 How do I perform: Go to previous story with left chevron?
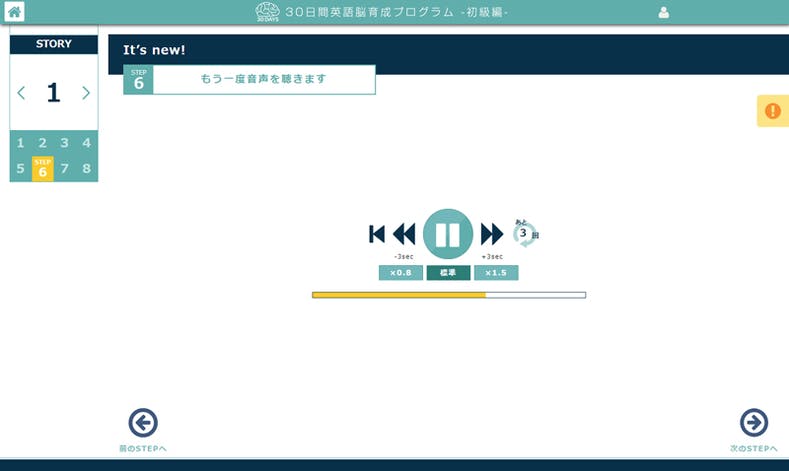coord(22,93)
